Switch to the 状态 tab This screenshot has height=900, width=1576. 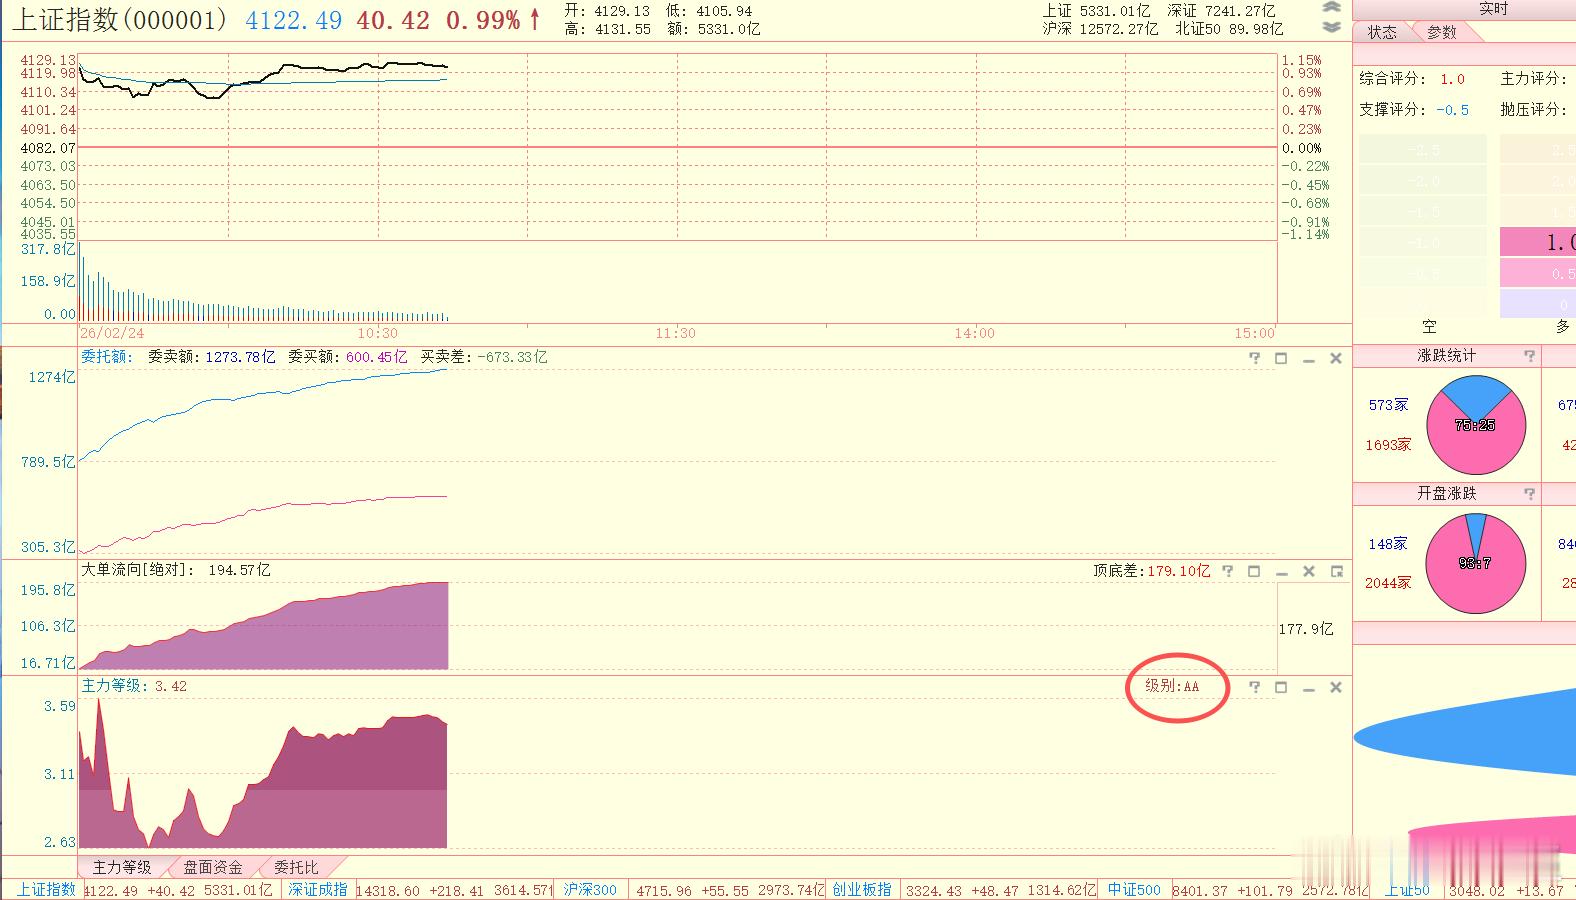tap(1382, 32)
